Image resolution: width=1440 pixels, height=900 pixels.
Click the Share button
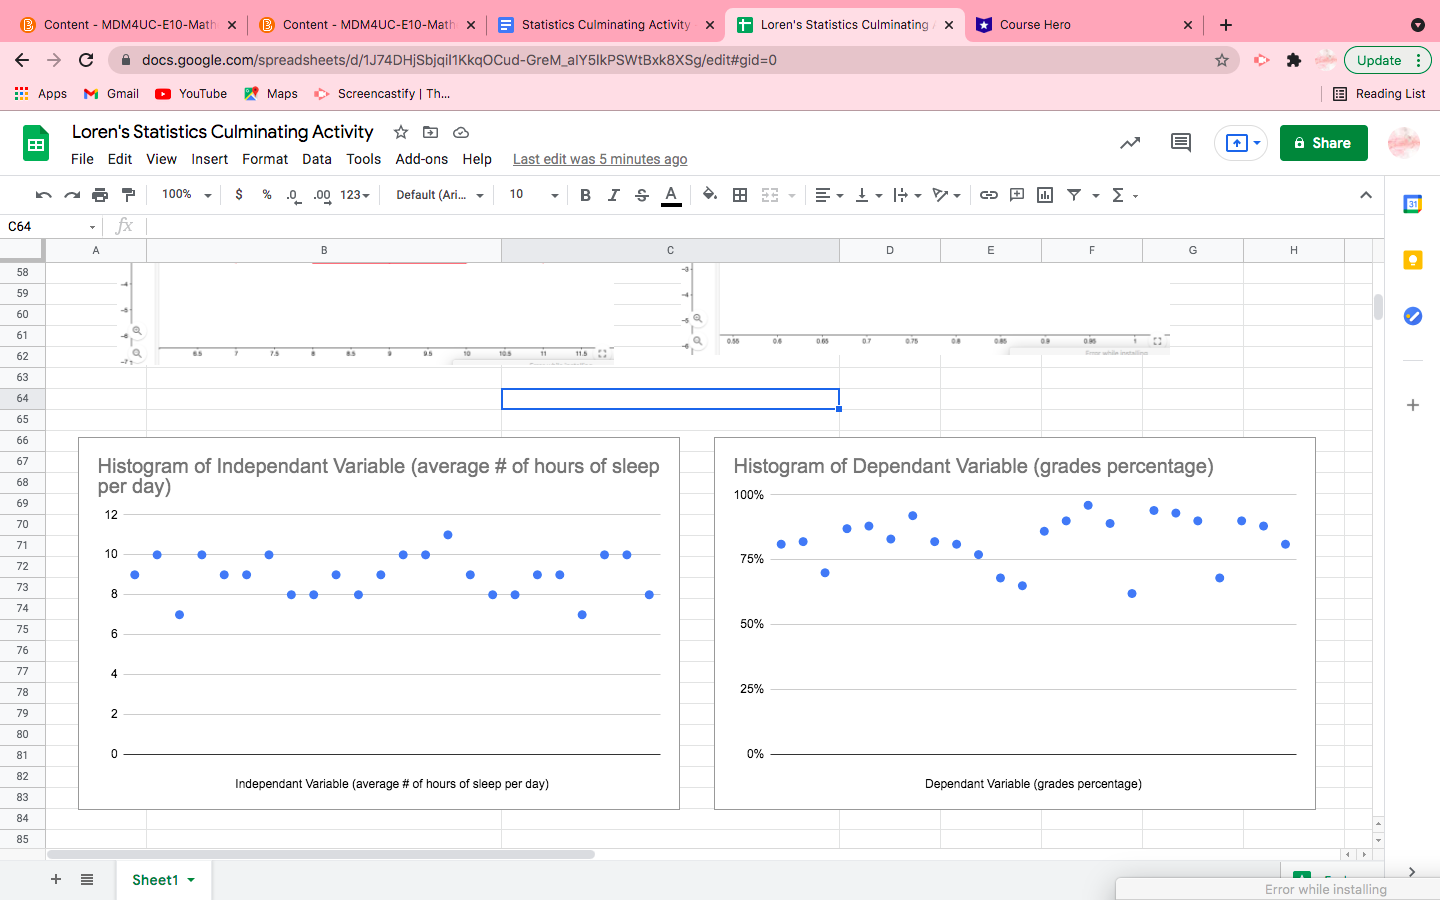(1323, 142)
